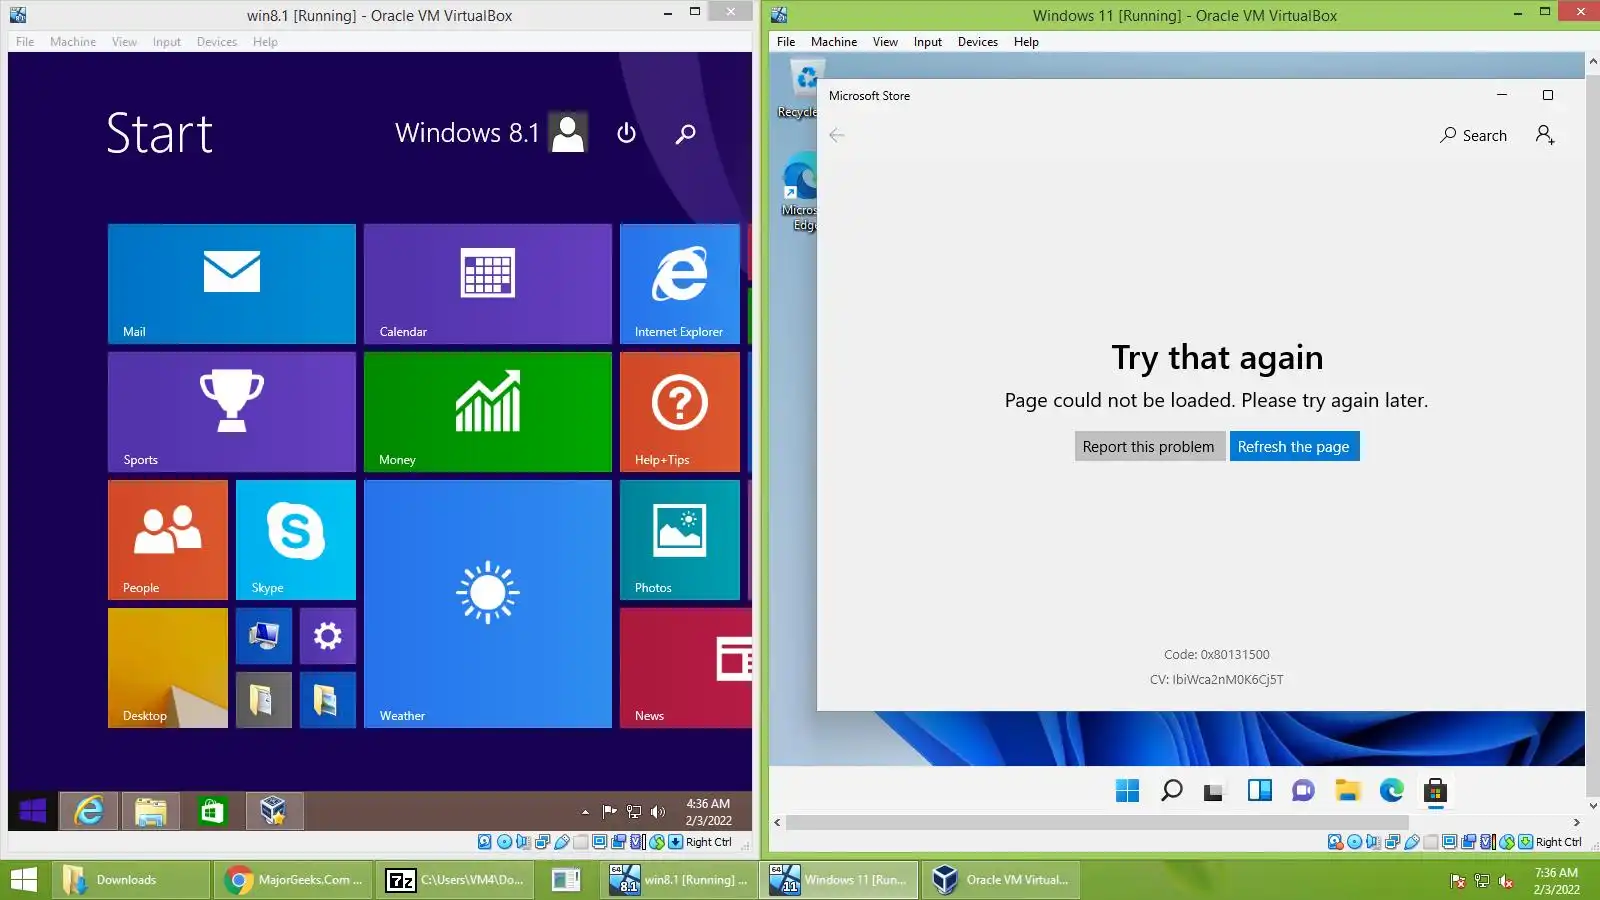This screenshot has width=1600, height=900.
Task: Open Internet Explorer from win8.1 taskbar
Action: tap(89, 811)
